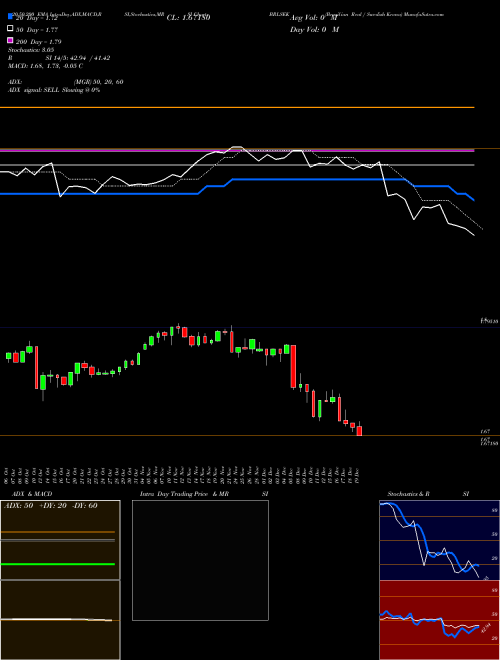Screen dimensions: 500x660
Task: Click the 'CL: 1.67150' closing price
Action: coord(189,18)
